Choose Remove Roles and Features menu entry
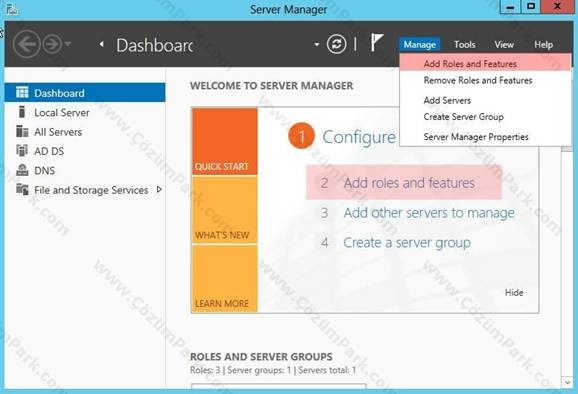Viewport: 578px width, 394px height. tap(485, 80)
